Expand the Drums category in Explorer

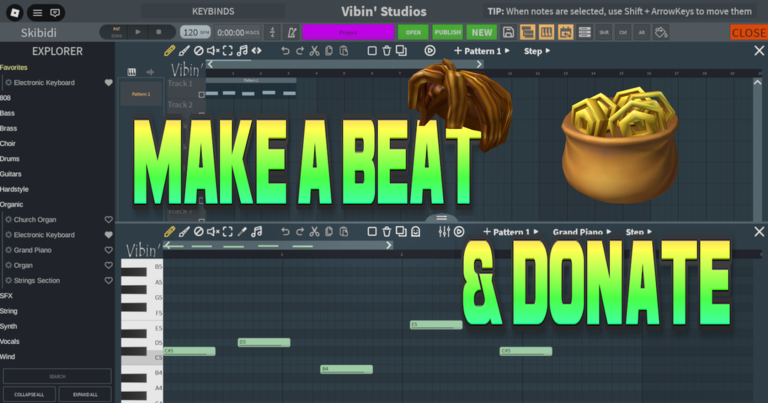10,159
